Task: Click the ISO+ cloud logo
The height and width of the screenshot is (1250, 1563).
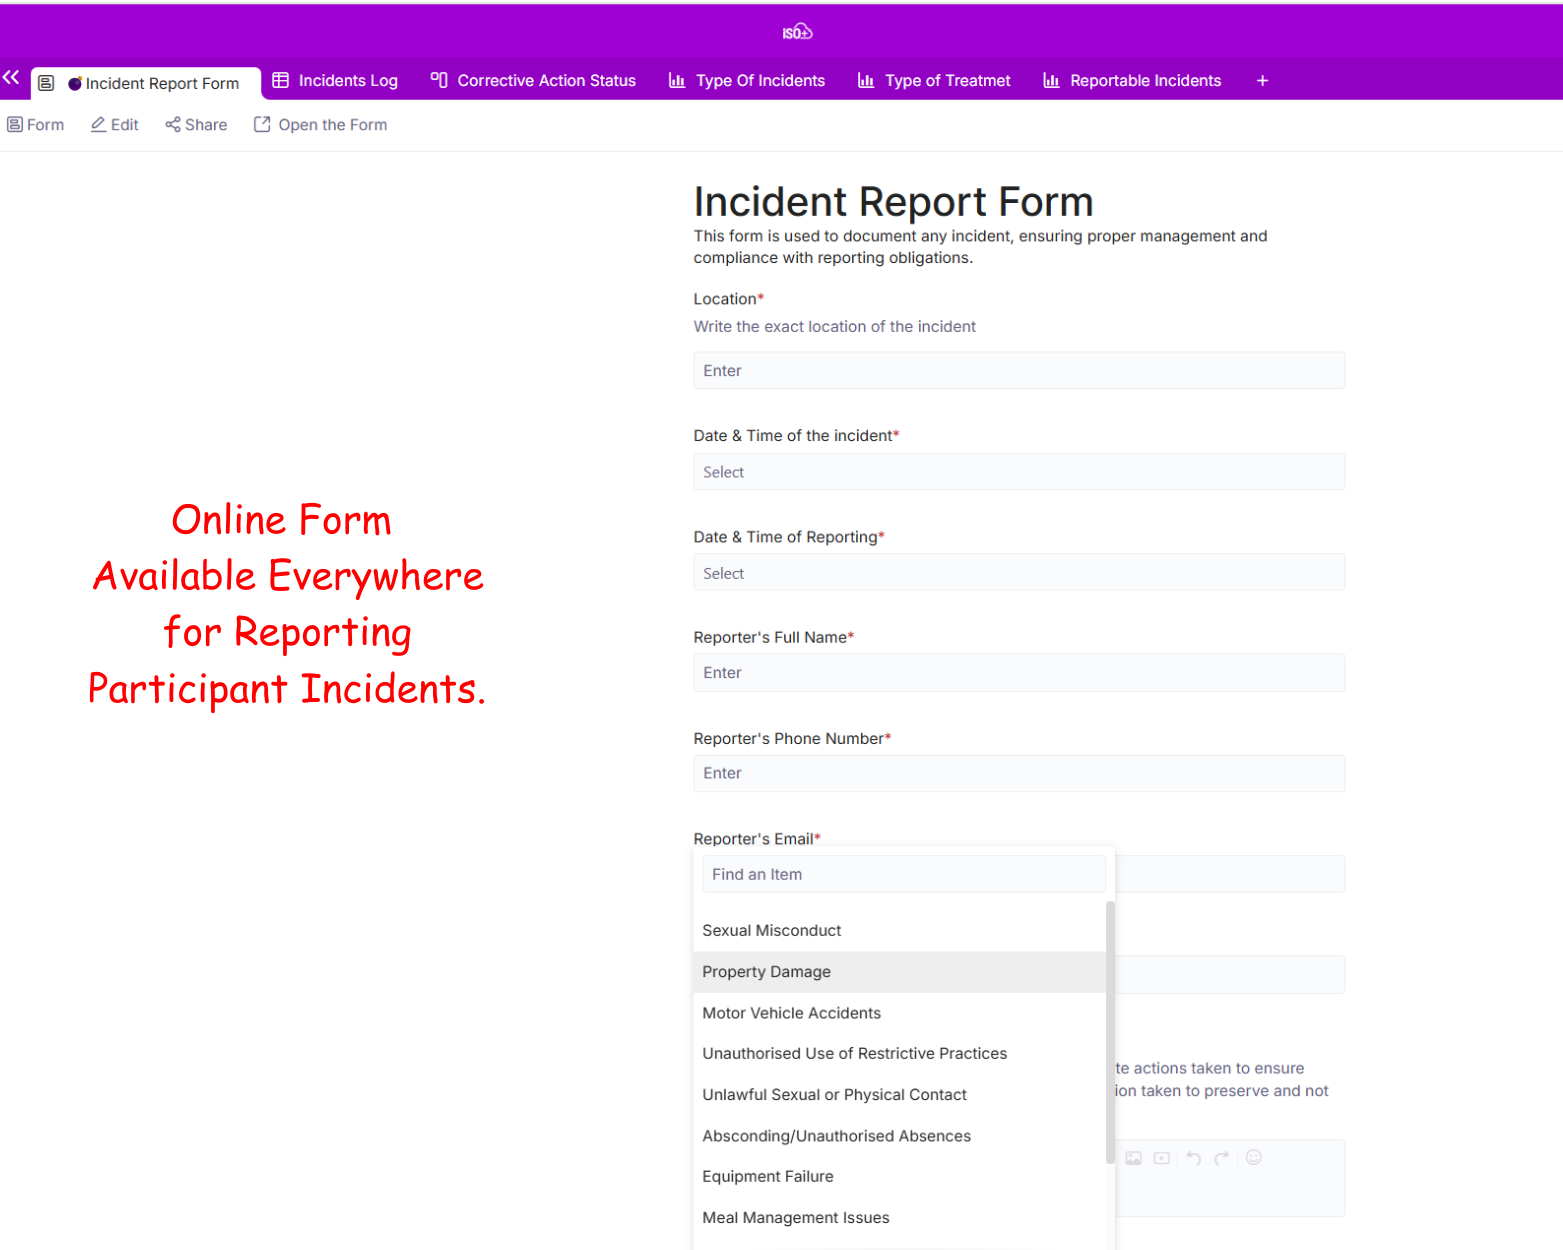Action: 797,33
